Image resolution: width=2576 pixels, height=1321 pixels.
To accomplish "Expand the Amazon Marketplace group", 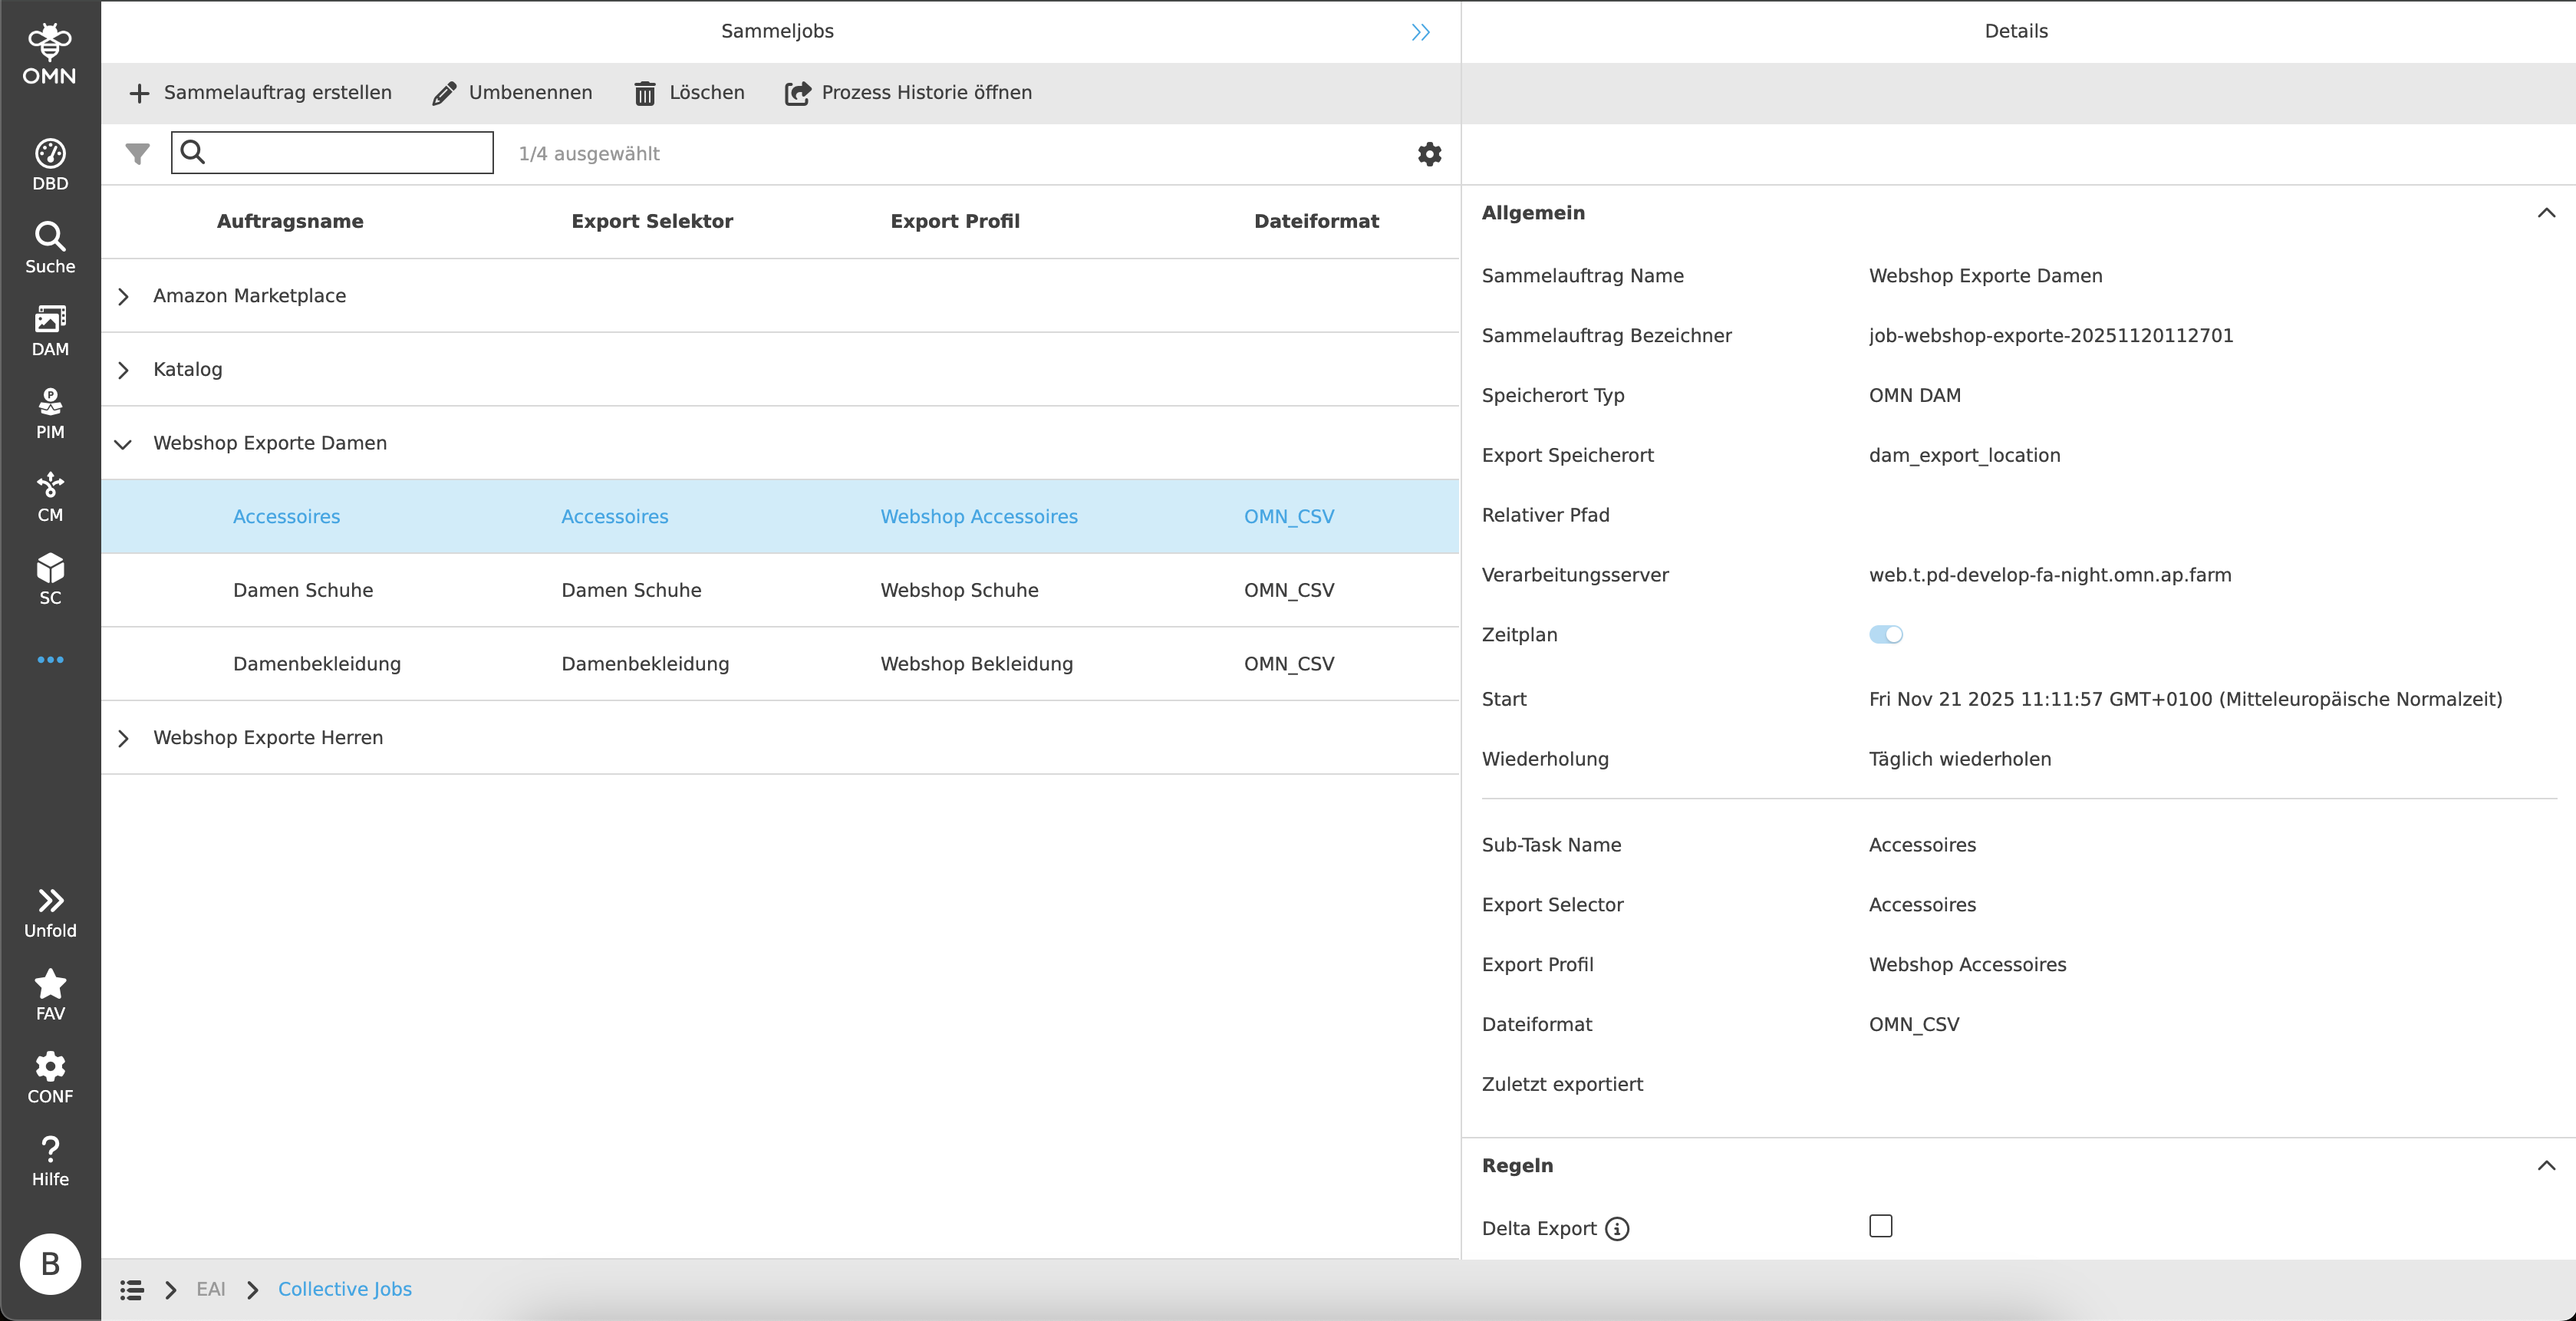I will (124, 296).
